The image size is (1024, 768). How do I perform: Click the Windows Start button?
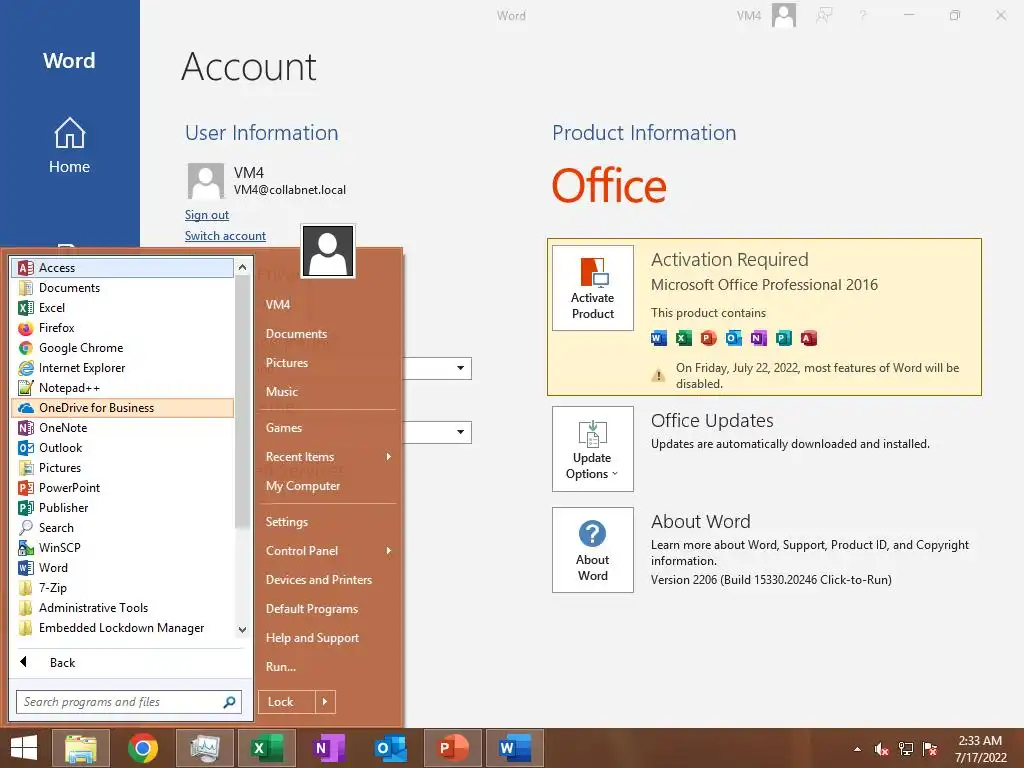pyautogui.click(x=24, y=748)
